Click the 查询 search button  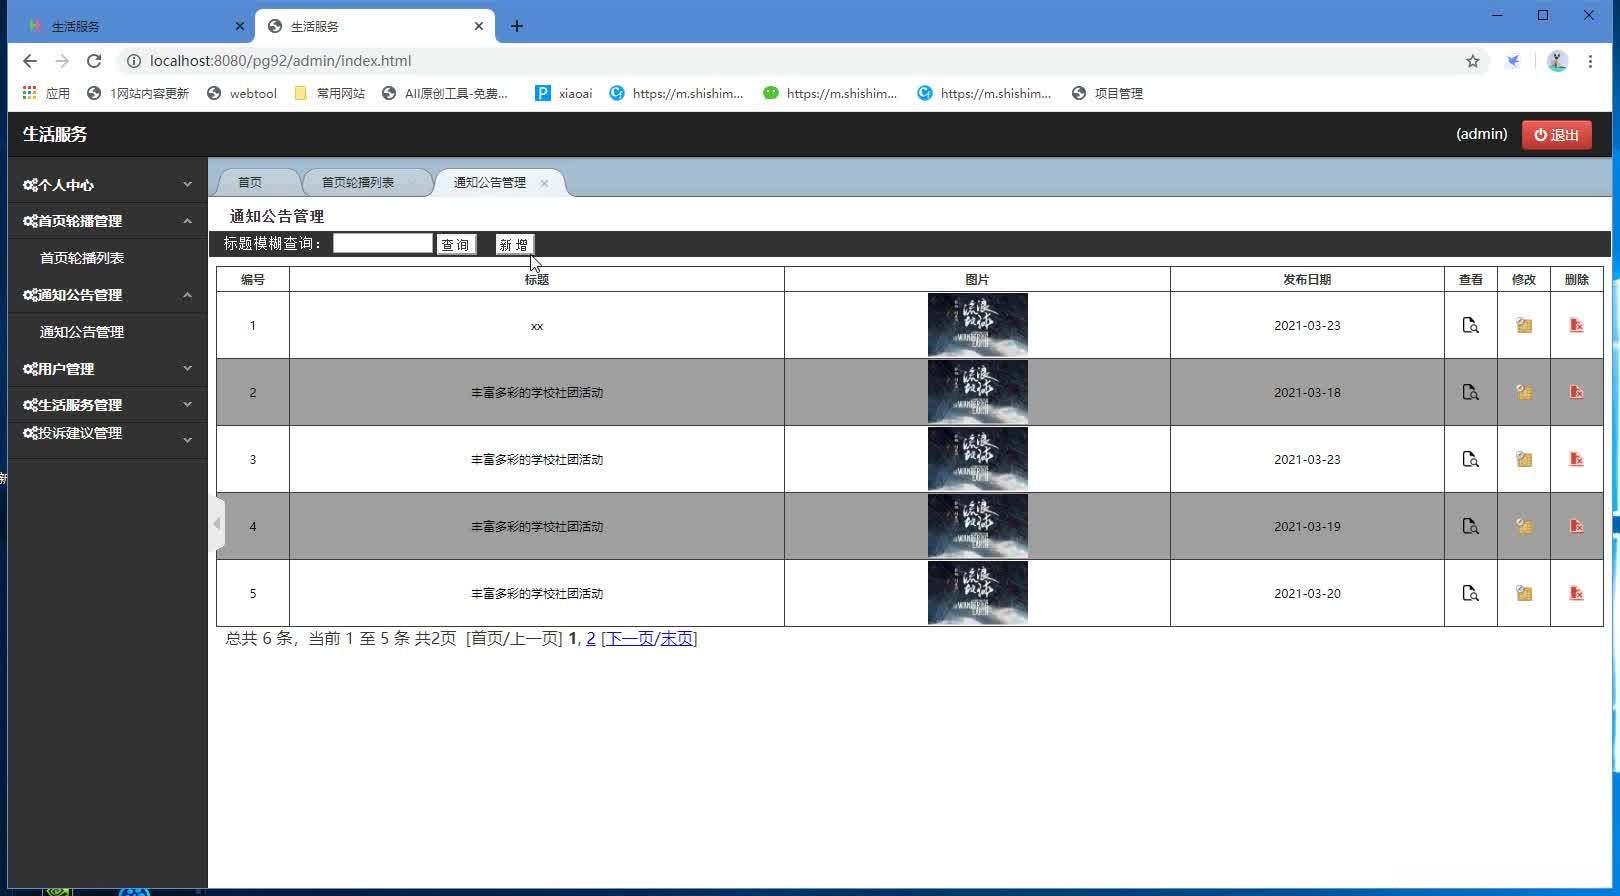pyautogui.click(x=456, y=245)
